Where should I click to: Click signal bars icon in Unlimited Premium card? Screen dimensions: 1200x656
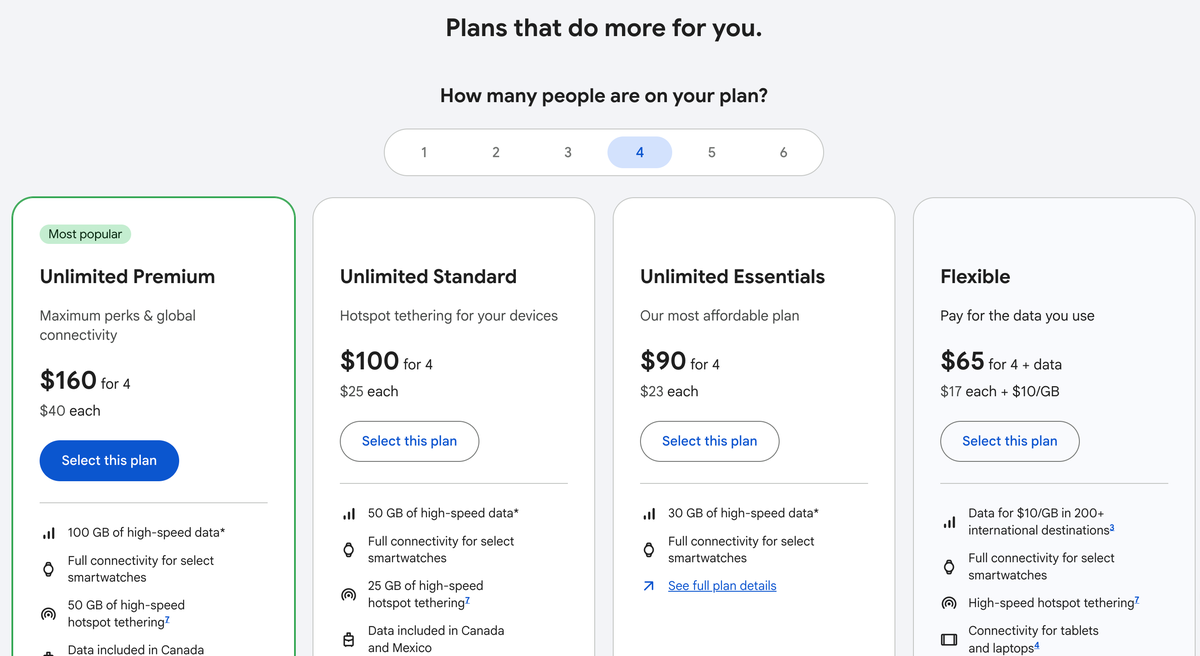[x=48, y=534]
